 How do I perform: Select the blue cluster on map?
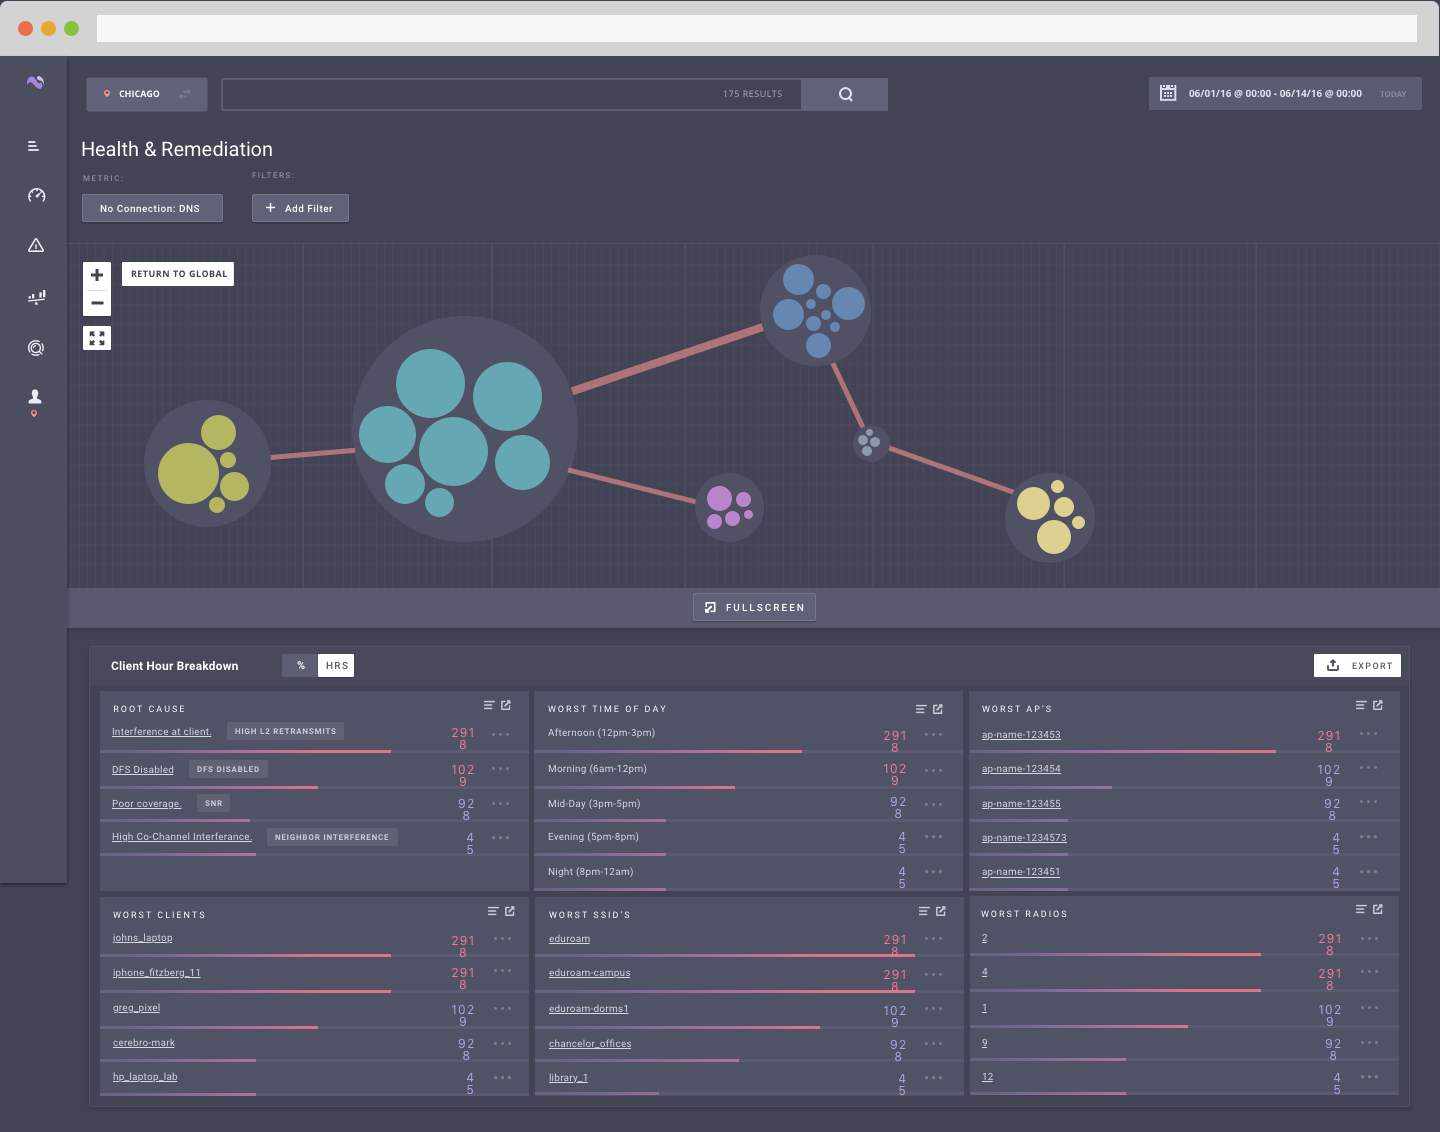815,310
